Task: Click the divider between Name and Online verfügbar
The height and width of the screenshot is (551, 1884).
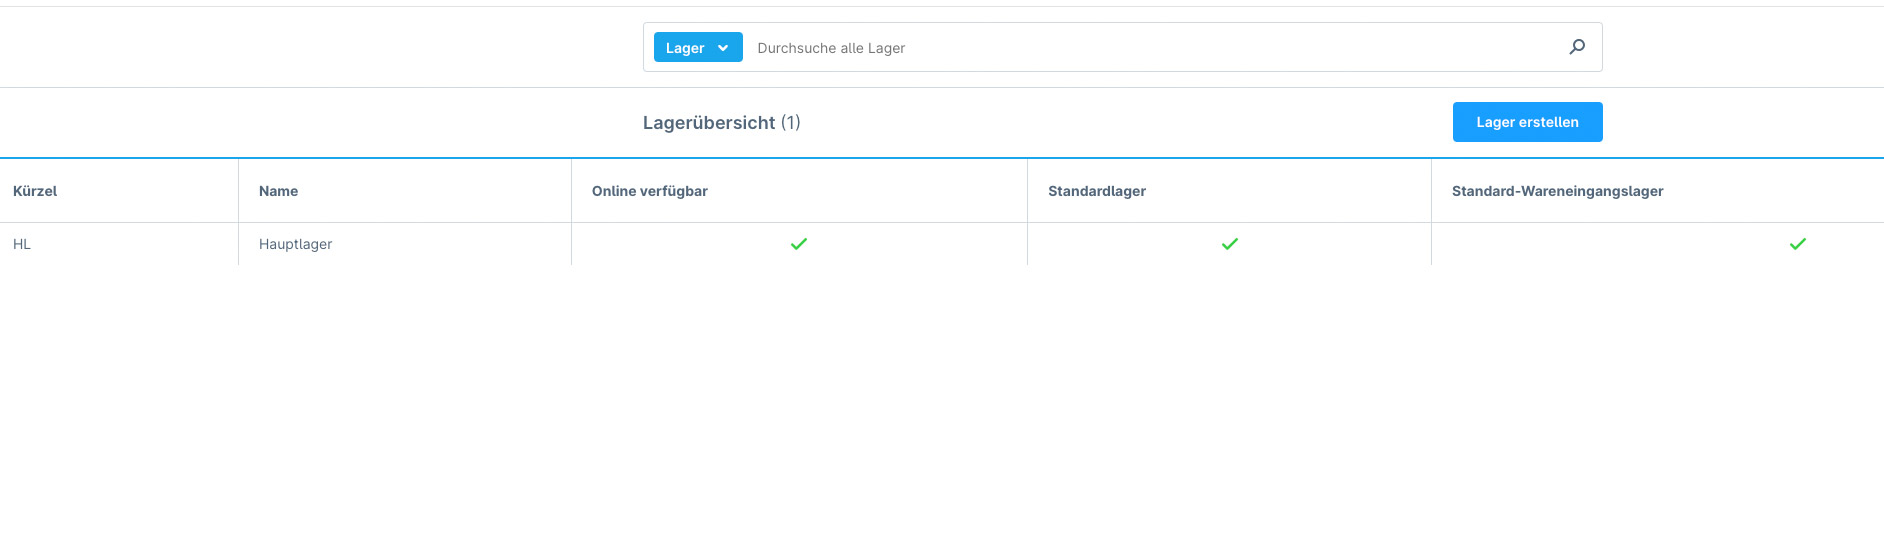Action: [571, 191]
